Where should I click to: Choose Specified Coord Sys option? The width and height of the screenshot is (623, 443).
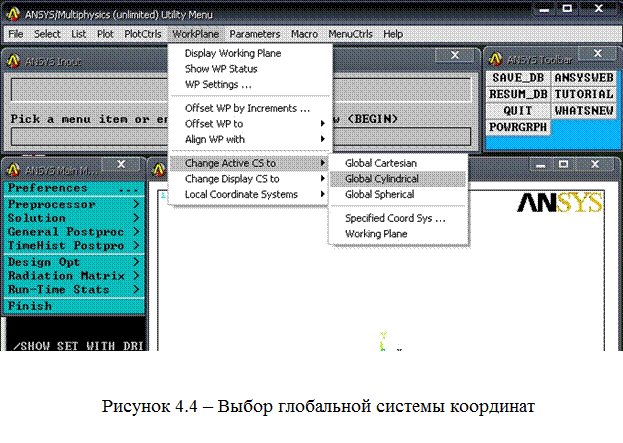coord(398,218)
